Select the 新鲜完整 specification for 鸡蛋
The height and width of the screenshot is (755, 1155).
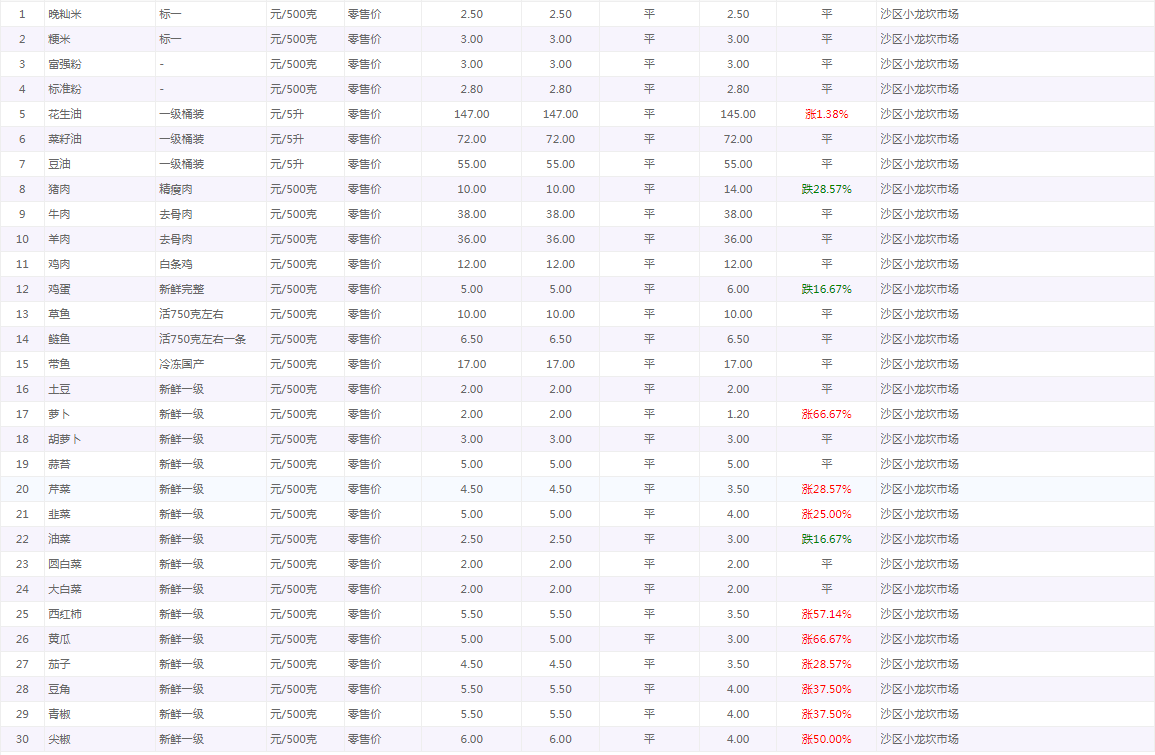click(182, 289)
